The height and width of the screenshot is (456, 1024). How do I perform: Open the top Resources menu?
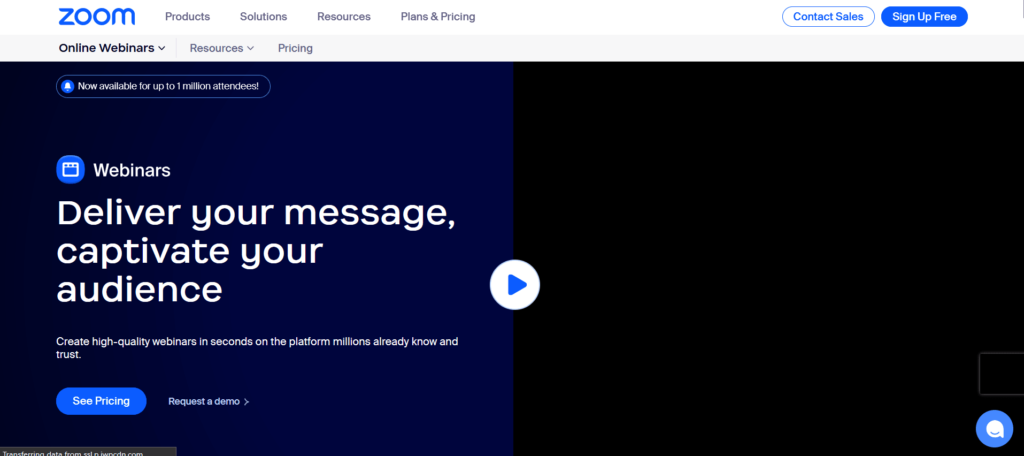pyautogui.click(x=344, y=16)
